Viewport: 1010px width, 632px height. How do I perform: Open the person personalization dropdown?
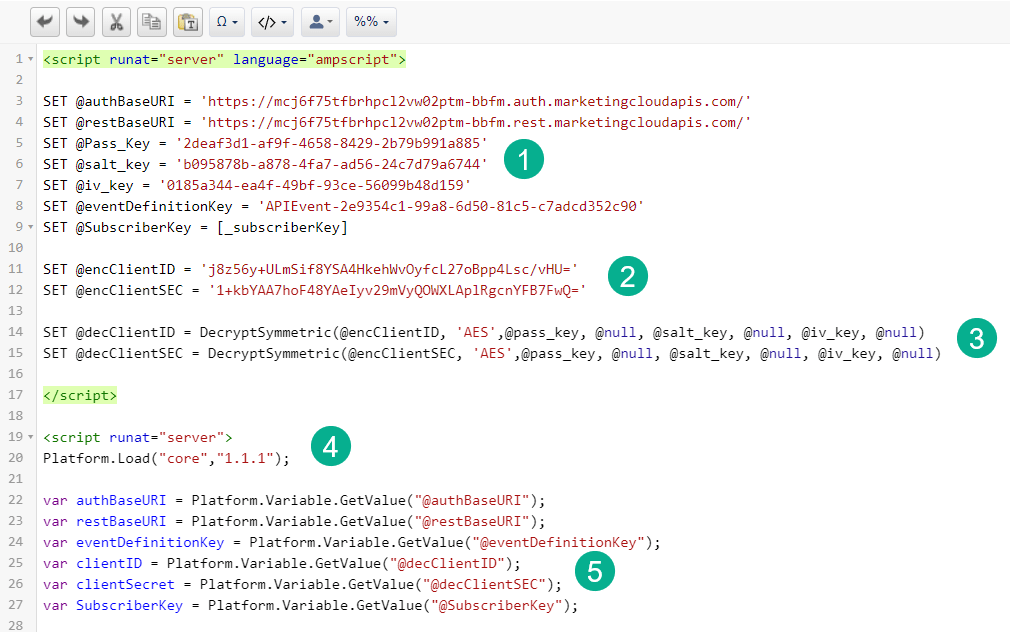click(x=319, y=21)
